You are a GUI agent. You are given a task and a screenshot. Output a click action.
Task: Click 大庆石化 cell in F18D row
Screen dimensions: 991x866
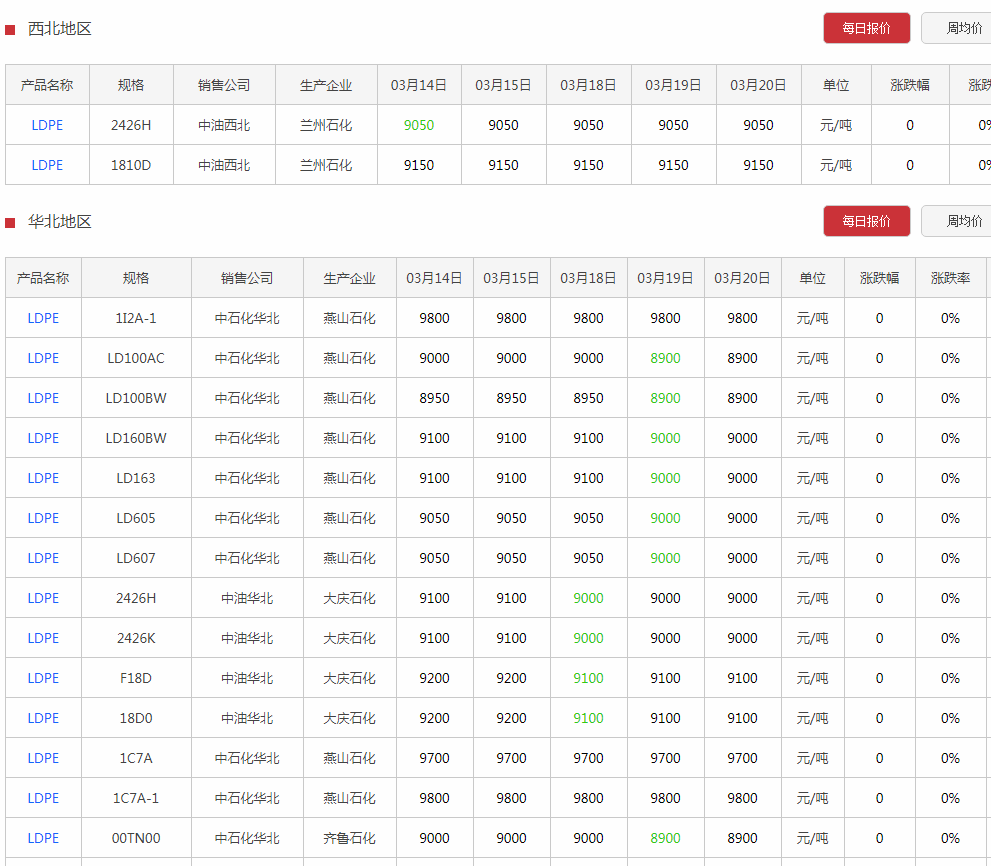(350, 678)
